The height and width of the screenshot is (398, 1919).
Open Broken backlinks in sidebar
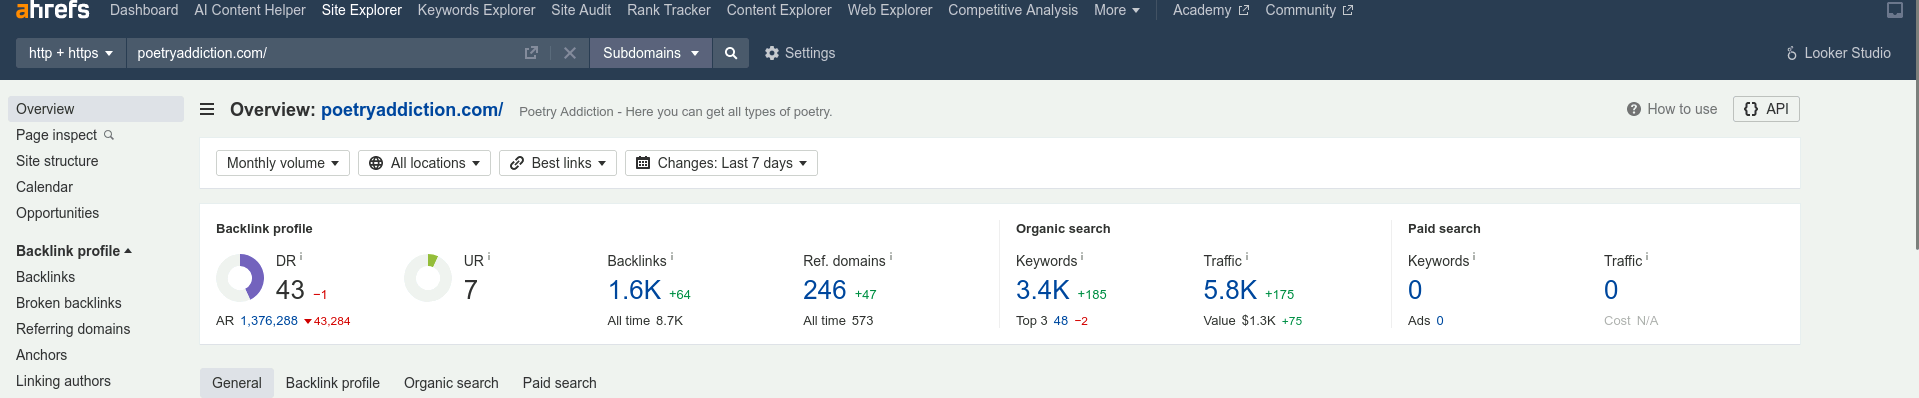point(69,303)
